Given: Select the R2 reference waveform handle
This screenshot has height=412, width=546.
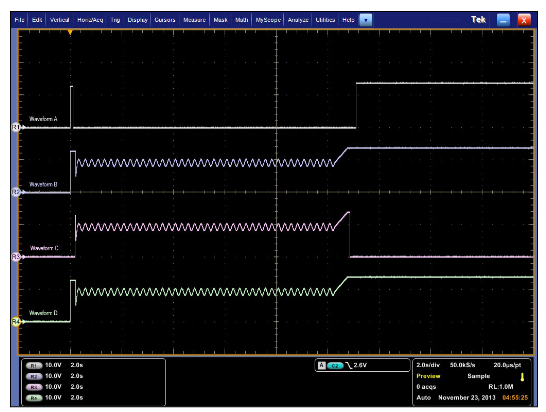Looking at the screenshot, I should 16,192.
